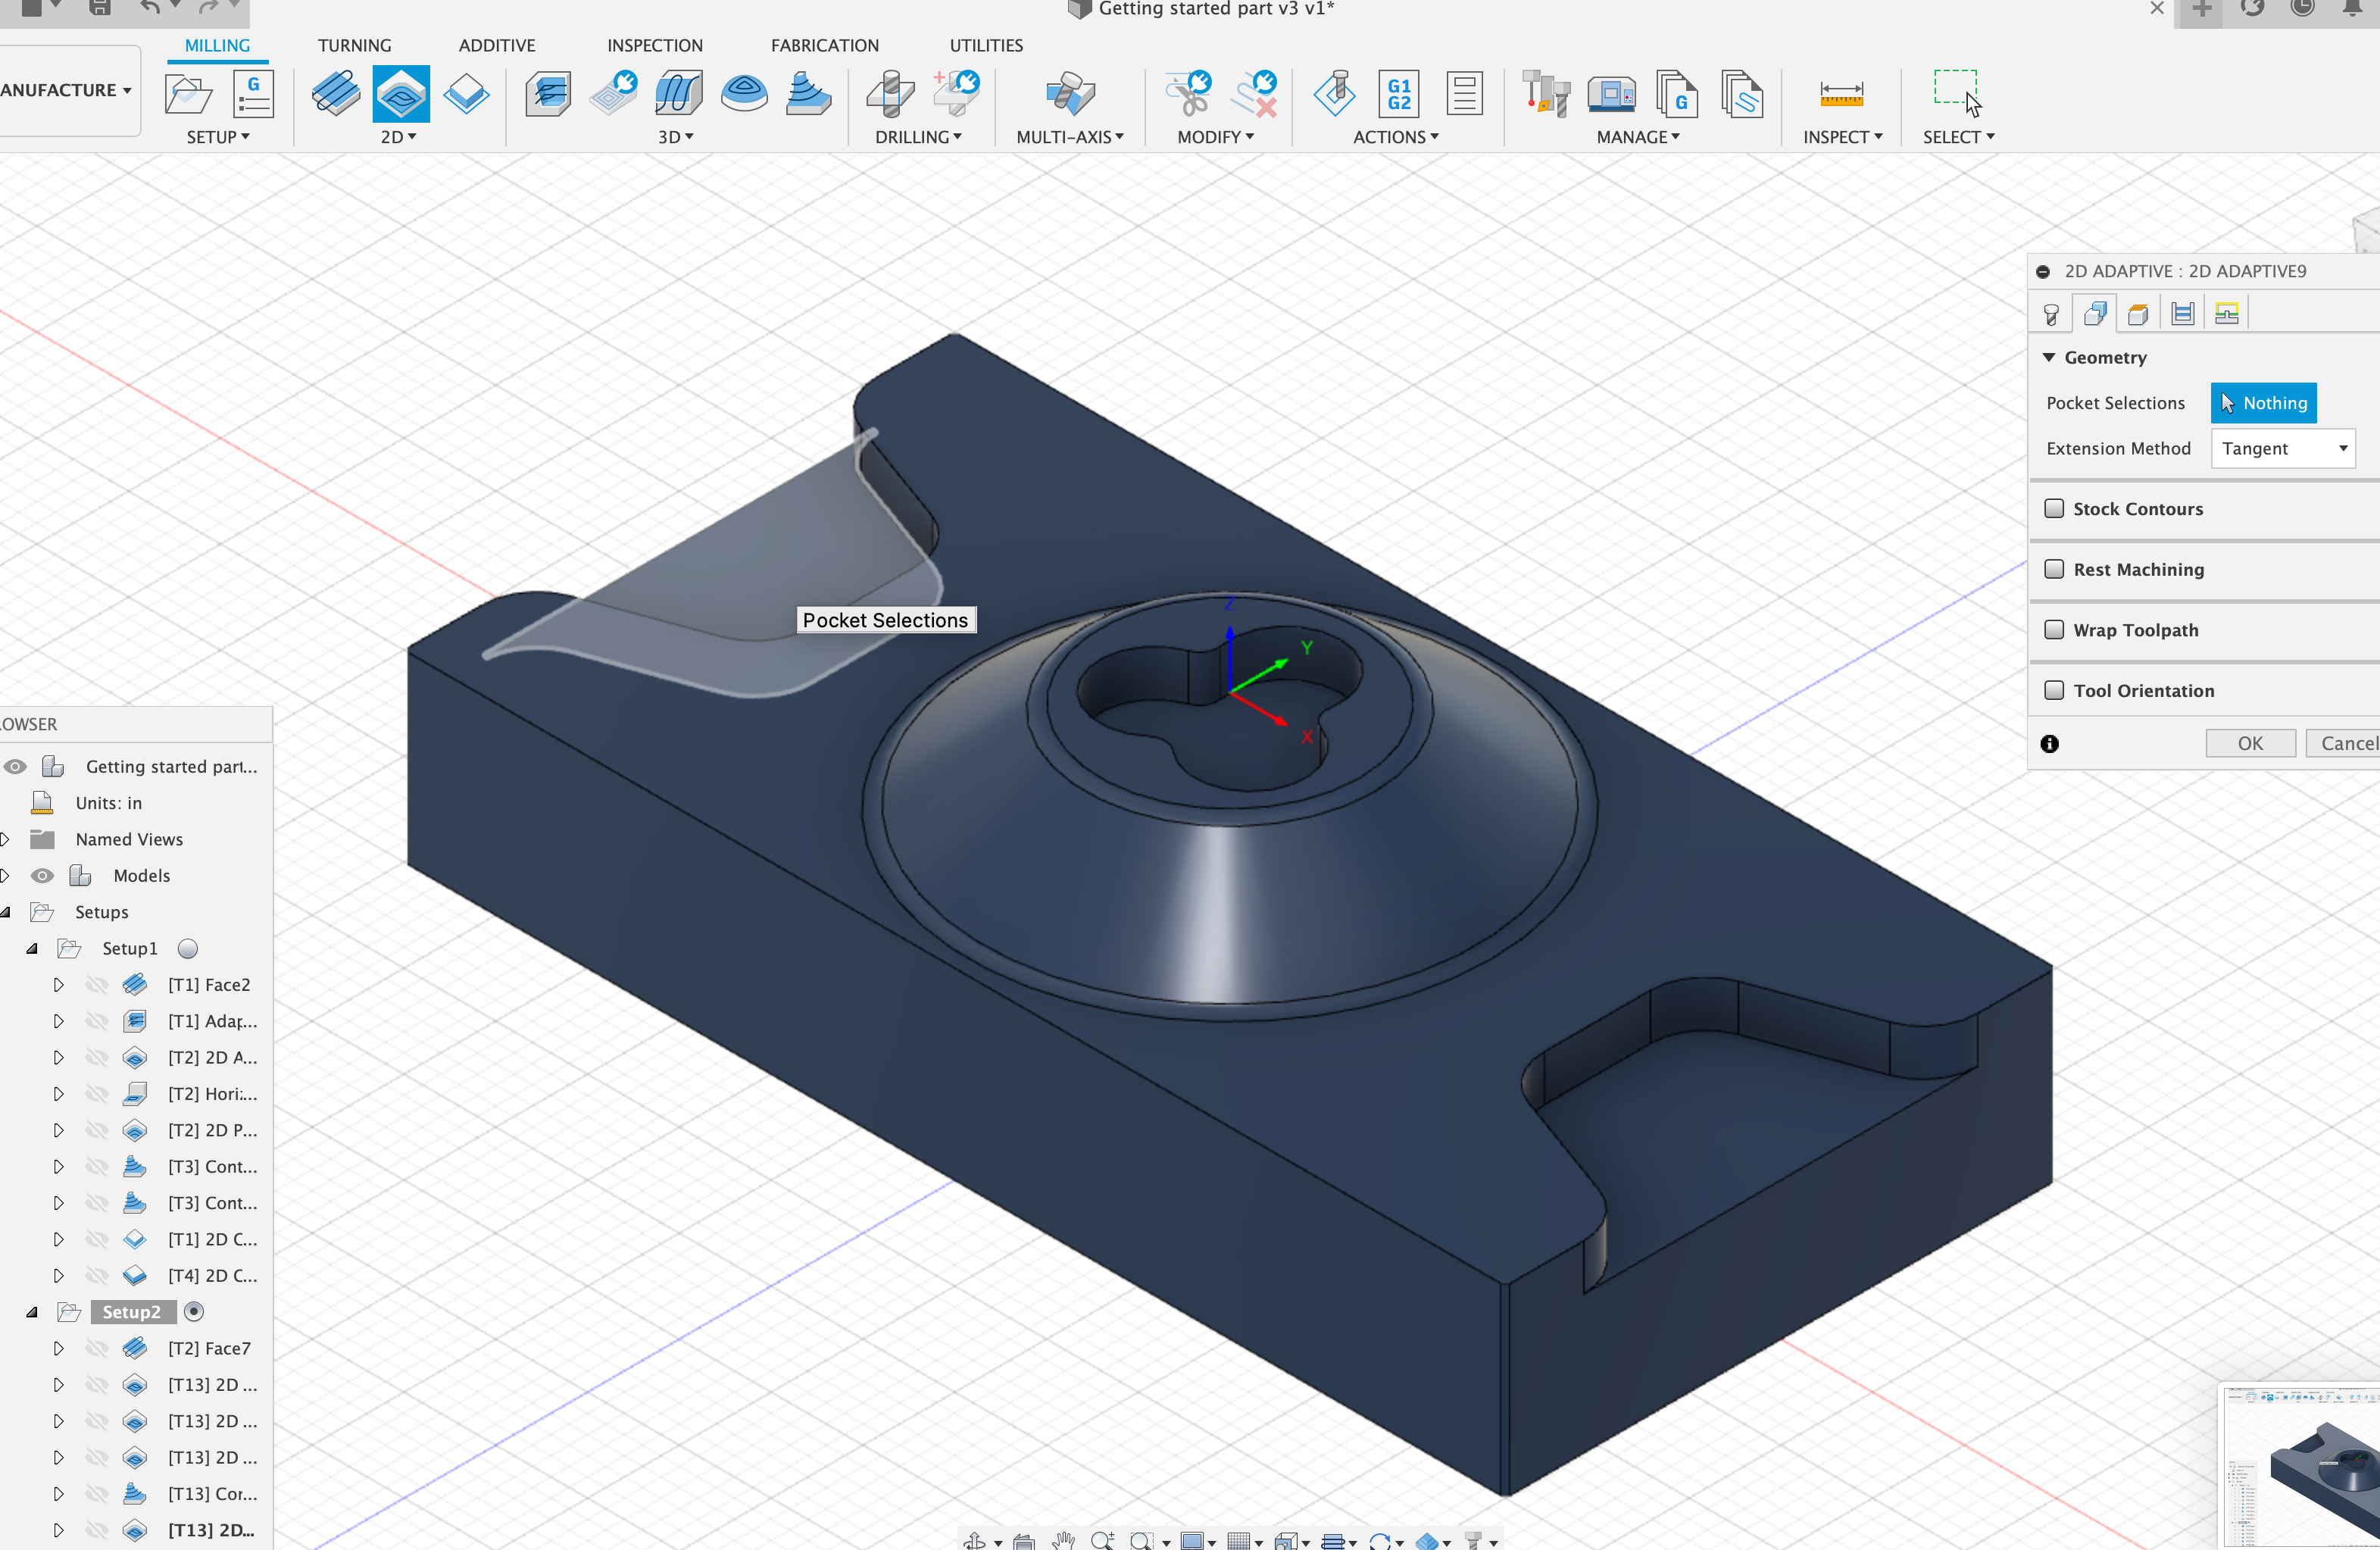Screen dimensions: 2380x1550
Task: Enable the Rest Machining checkbox
Action: (x=2055, y=569)
